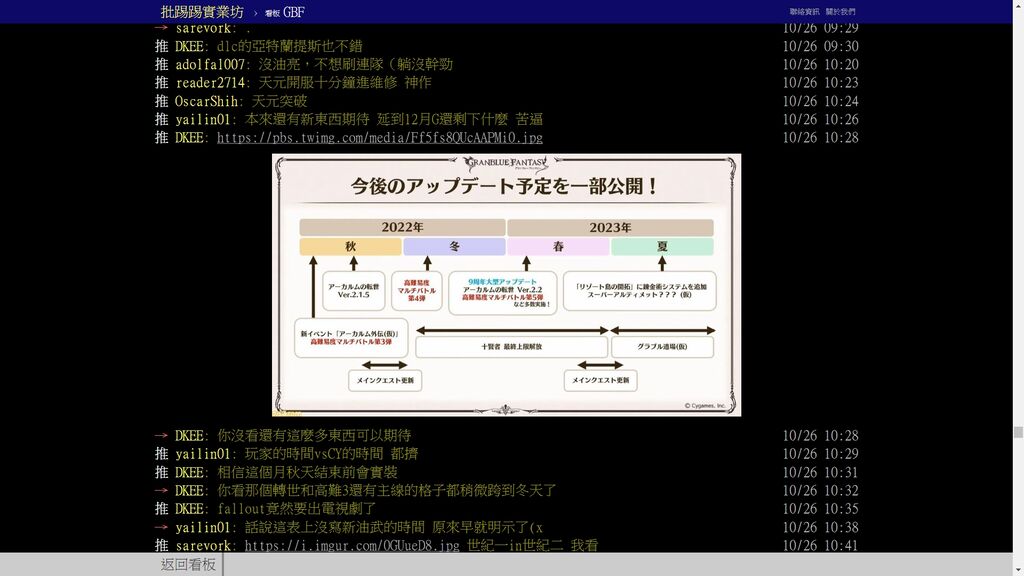Click the 推 marker on OscarShih's row

(161, 101)
